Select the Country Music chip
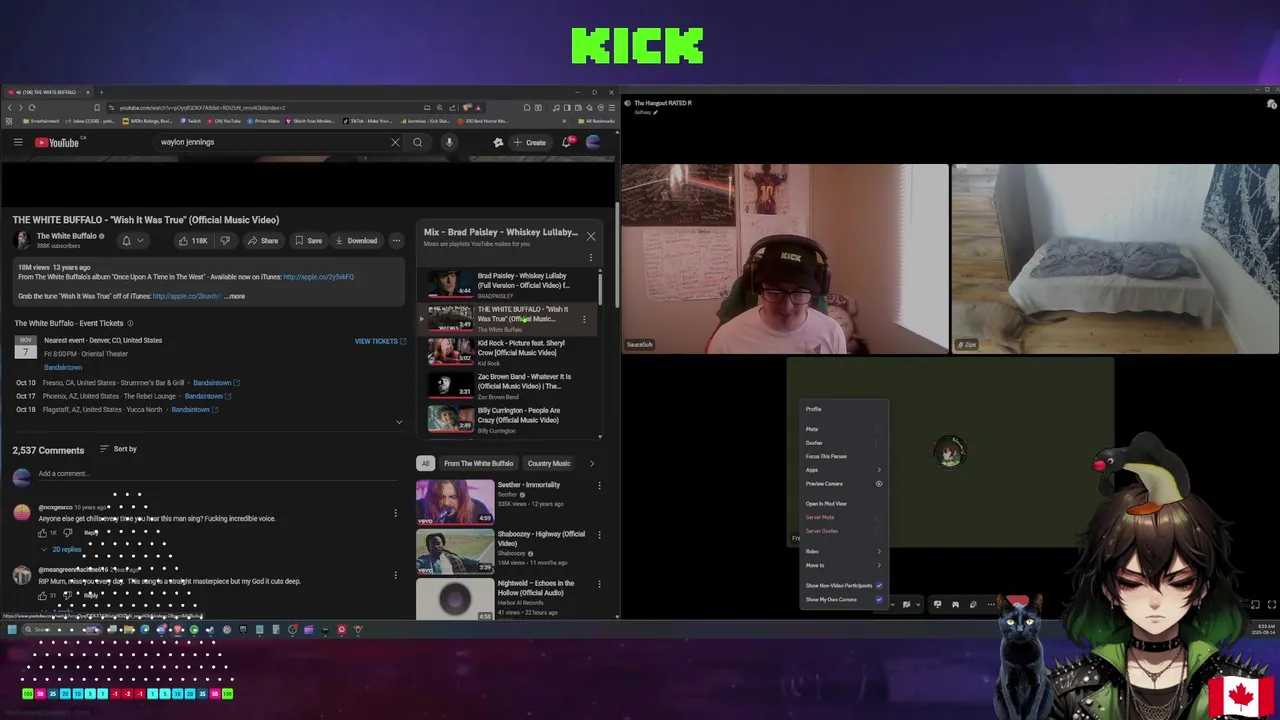The height and width of the screenshot is (720, 1280). 549,463
